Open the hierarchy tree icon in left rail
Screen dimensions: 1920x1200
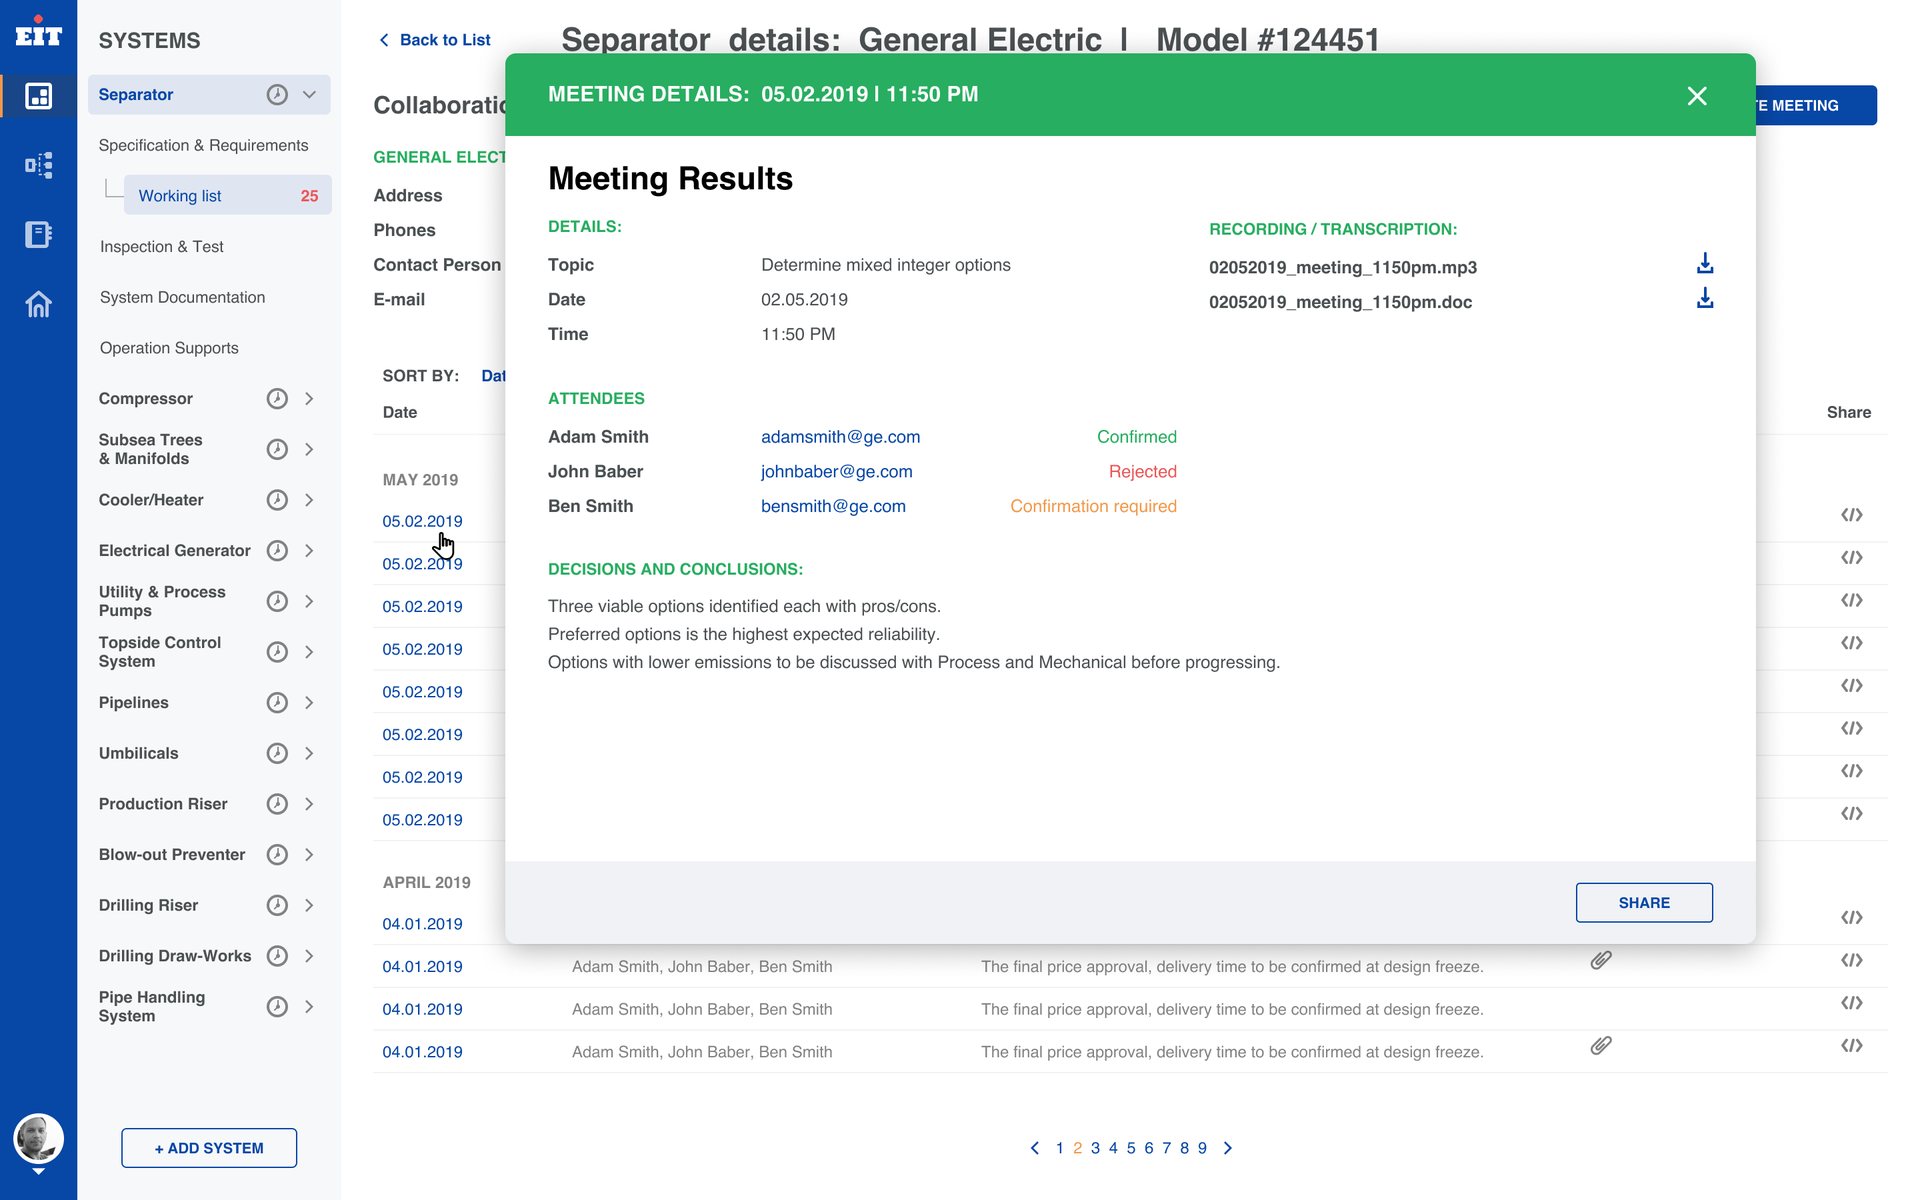pyautogui.click(x=39, y=165)
